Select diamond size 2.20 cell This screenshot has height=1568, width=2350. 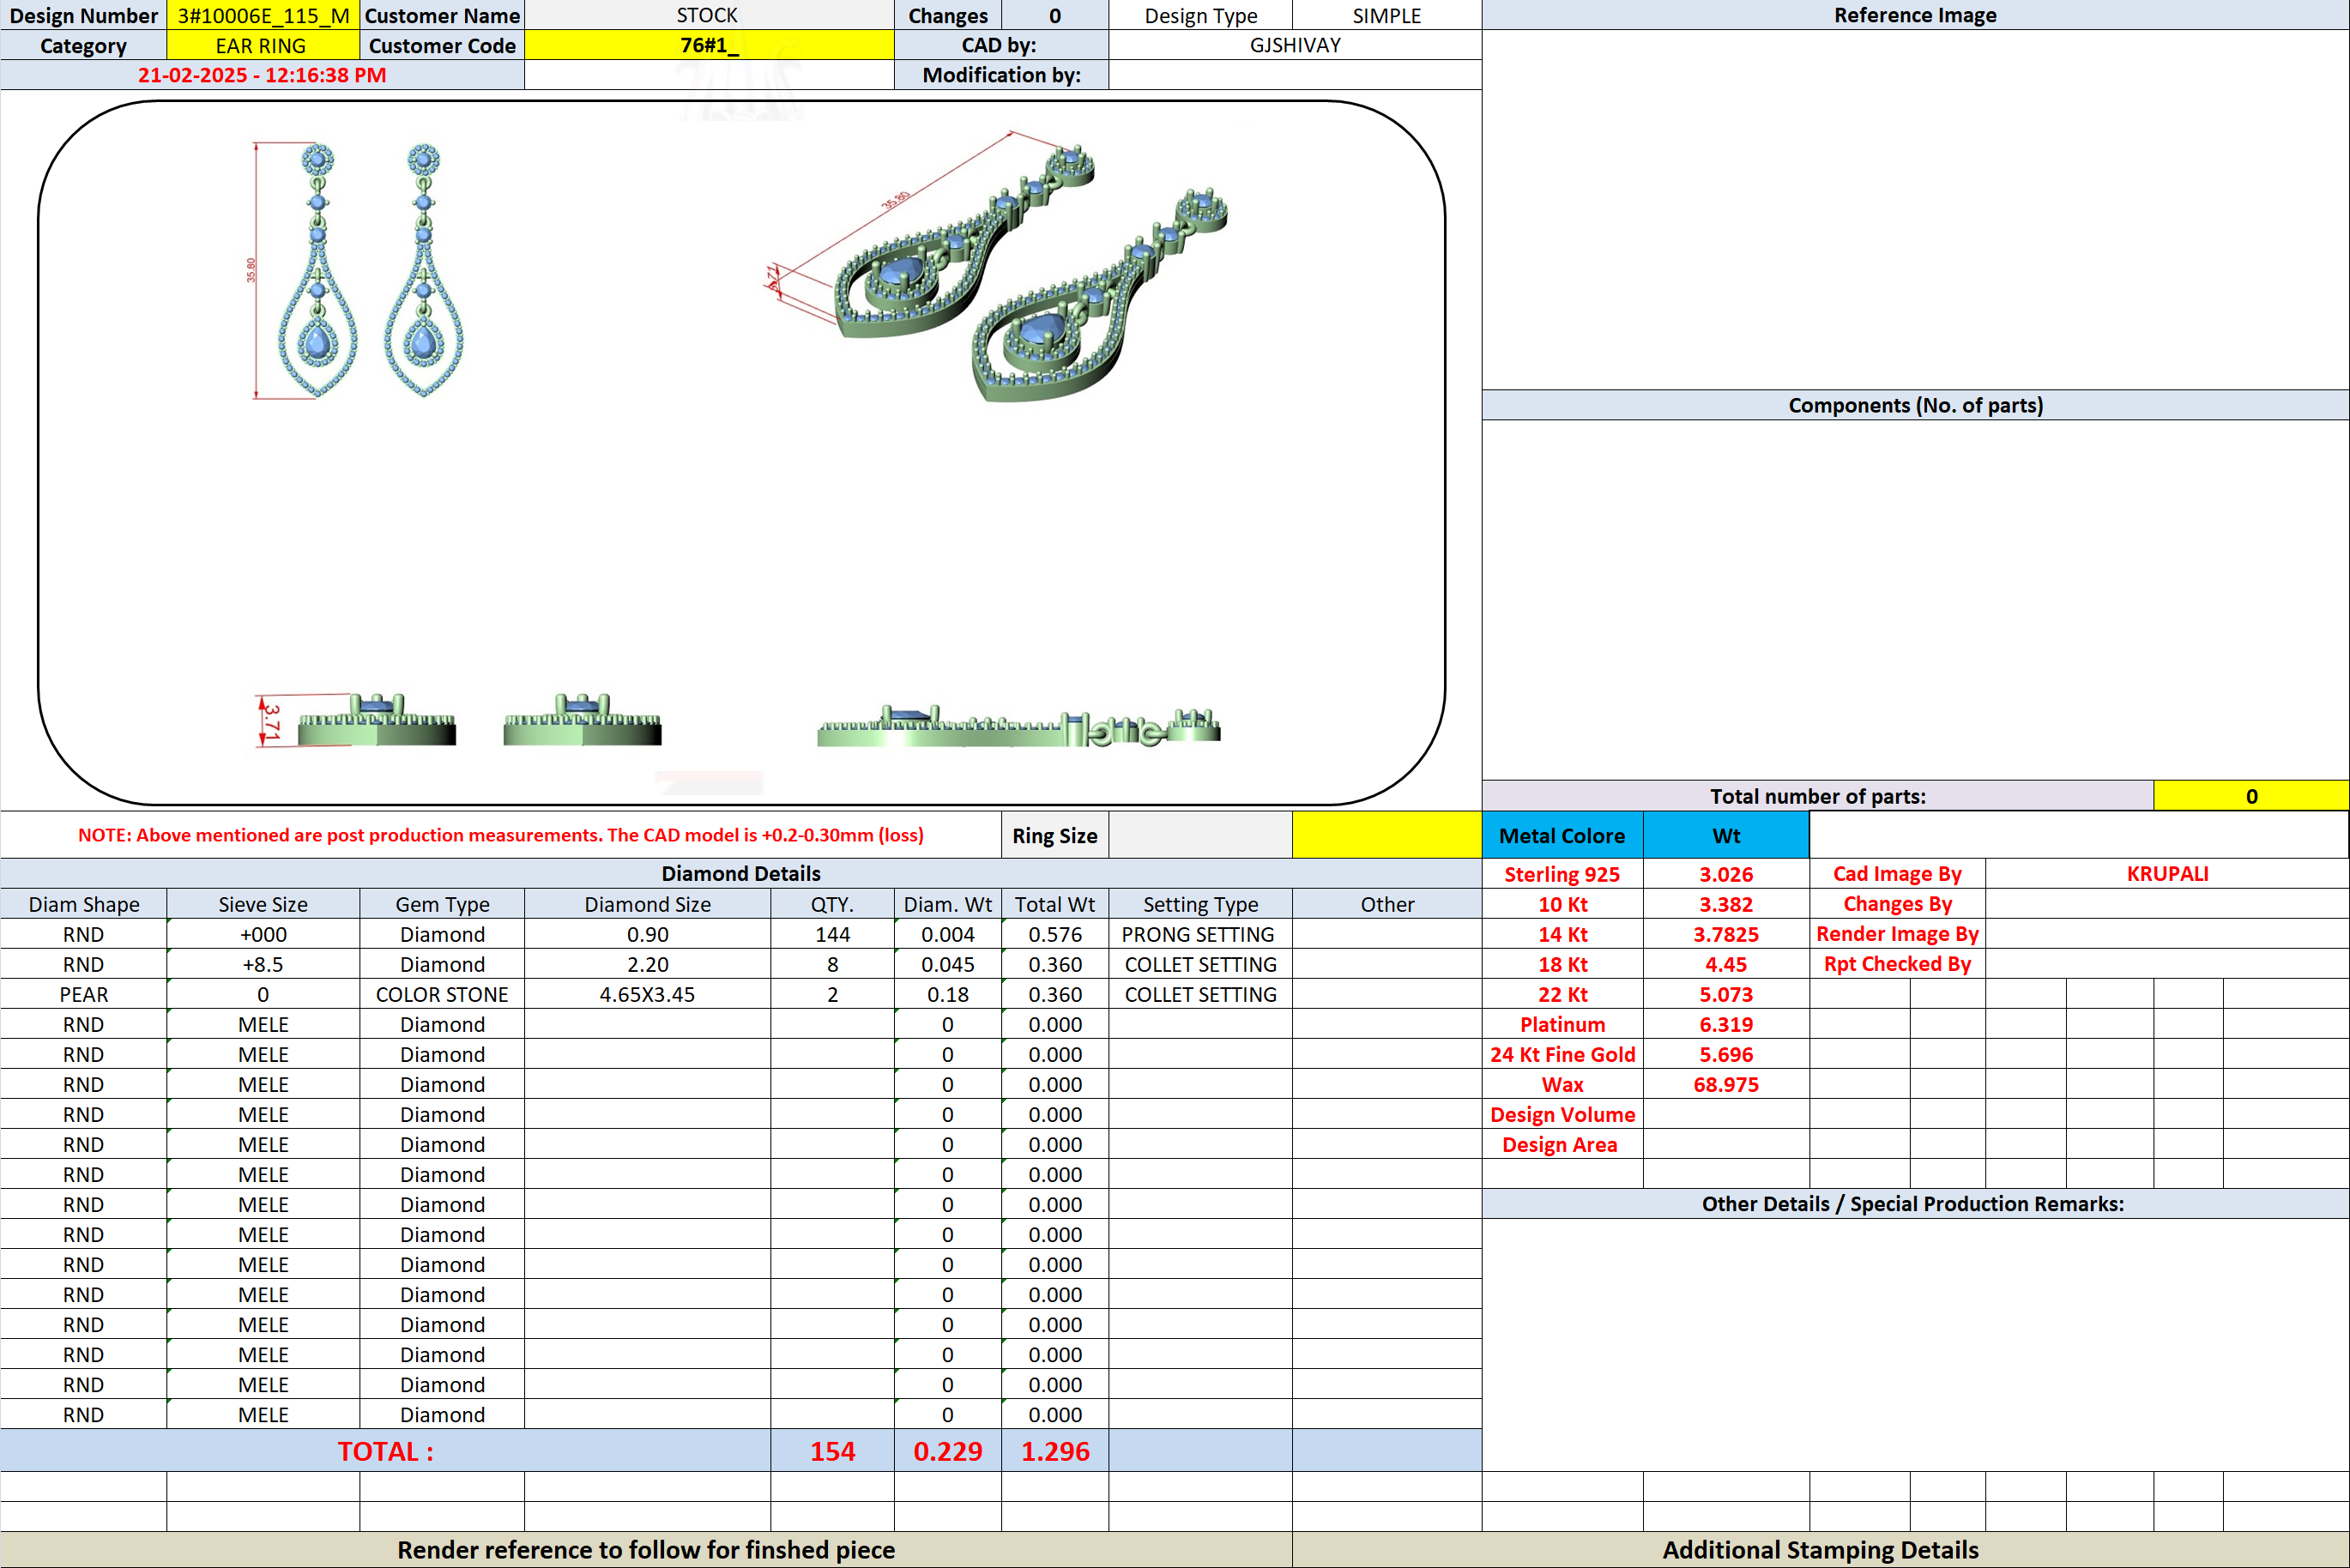point(648,964)
